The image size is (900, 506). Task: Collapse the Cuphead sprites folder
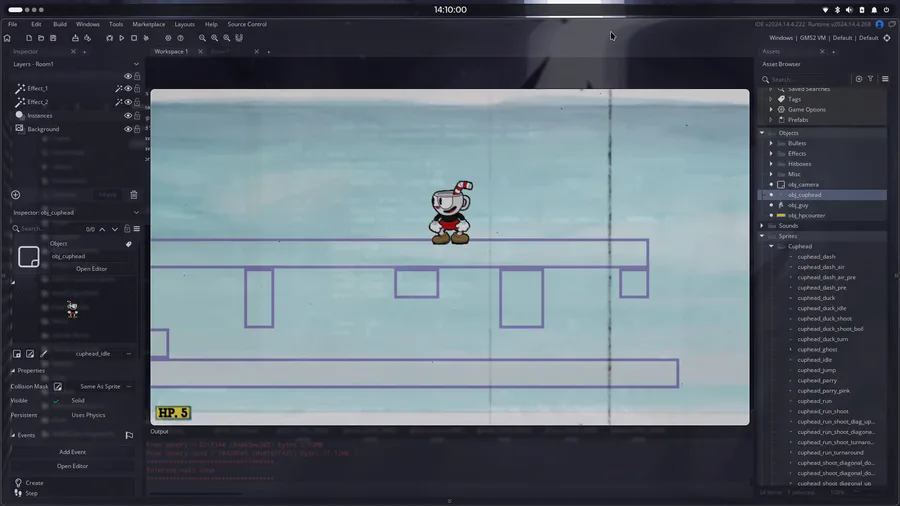click(771, 246)
